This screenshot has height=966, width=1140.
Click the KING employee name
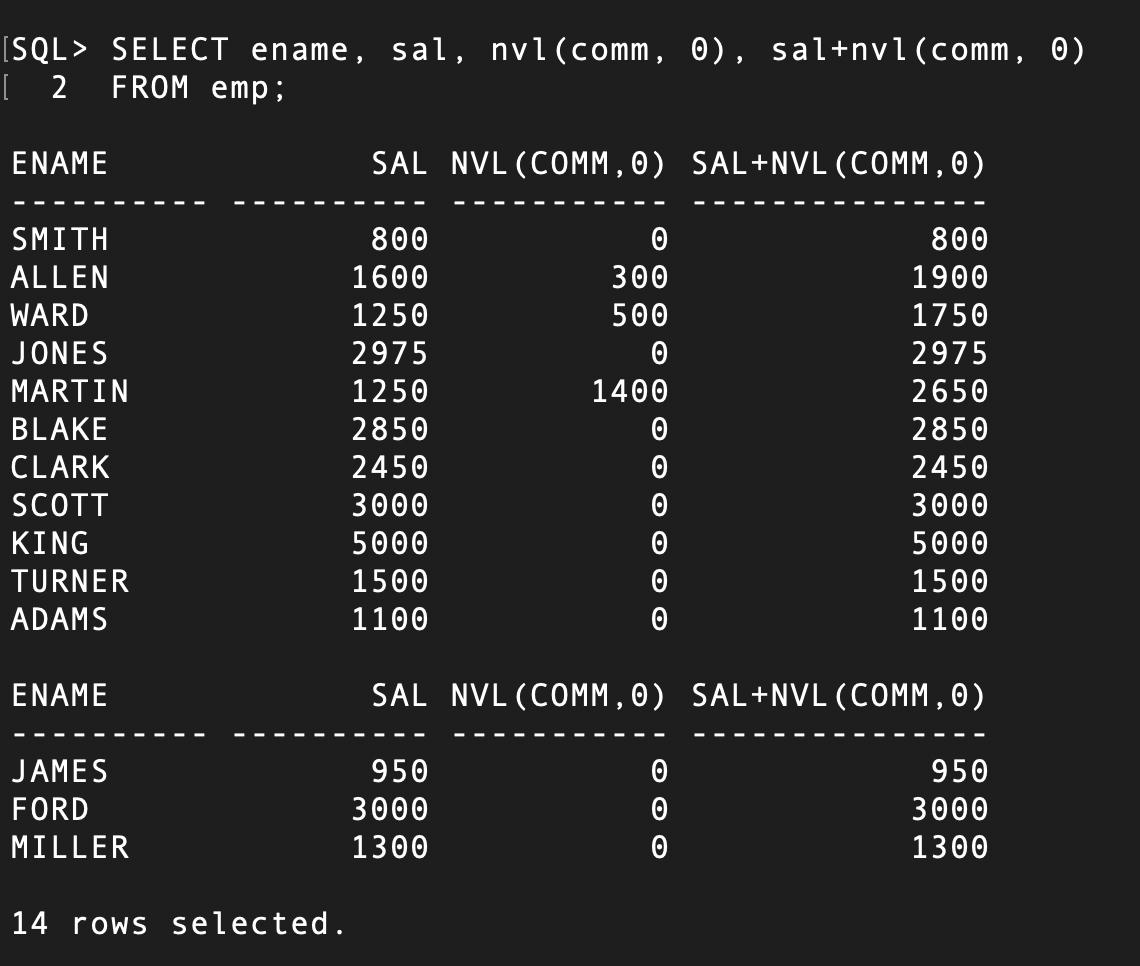pyautogui.click(x=49, y=543)
